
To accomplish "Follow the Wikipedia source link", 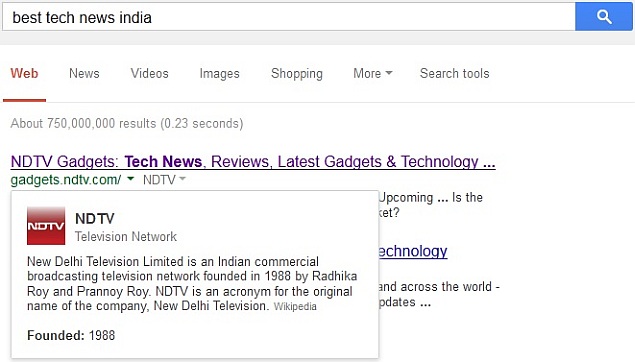I will tap(295, 307).
